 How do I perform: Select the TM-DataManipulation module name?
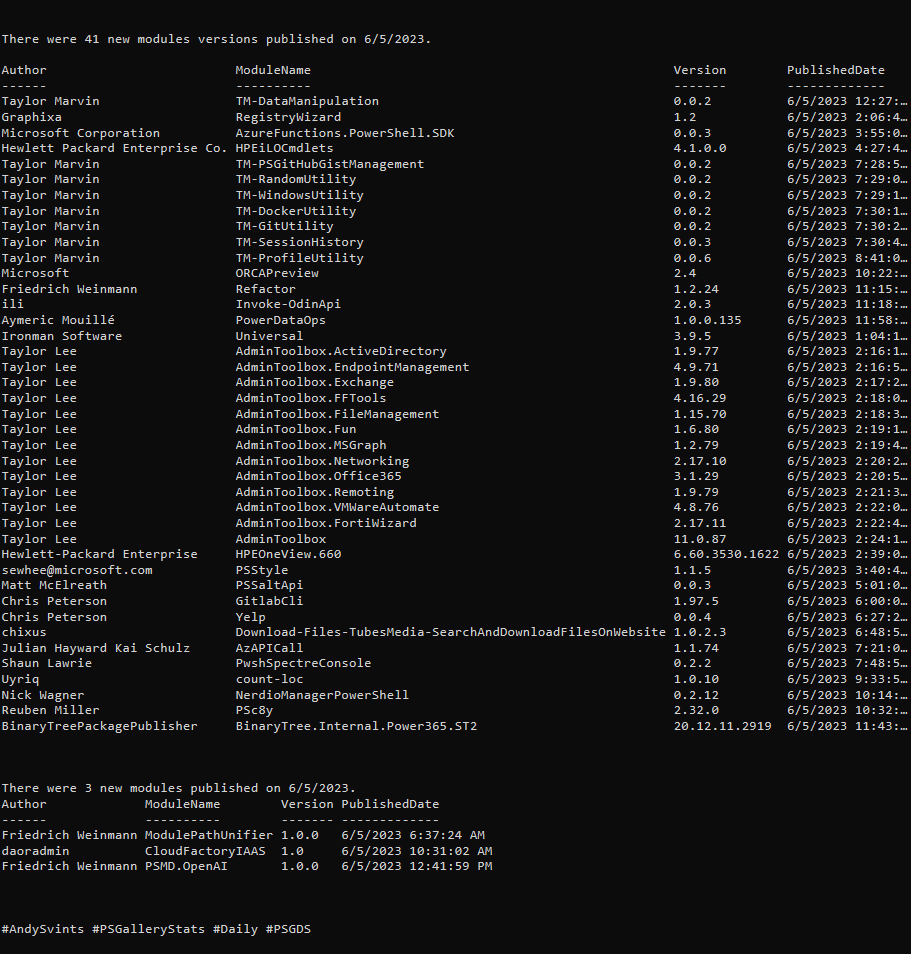(x=307, y=101)
